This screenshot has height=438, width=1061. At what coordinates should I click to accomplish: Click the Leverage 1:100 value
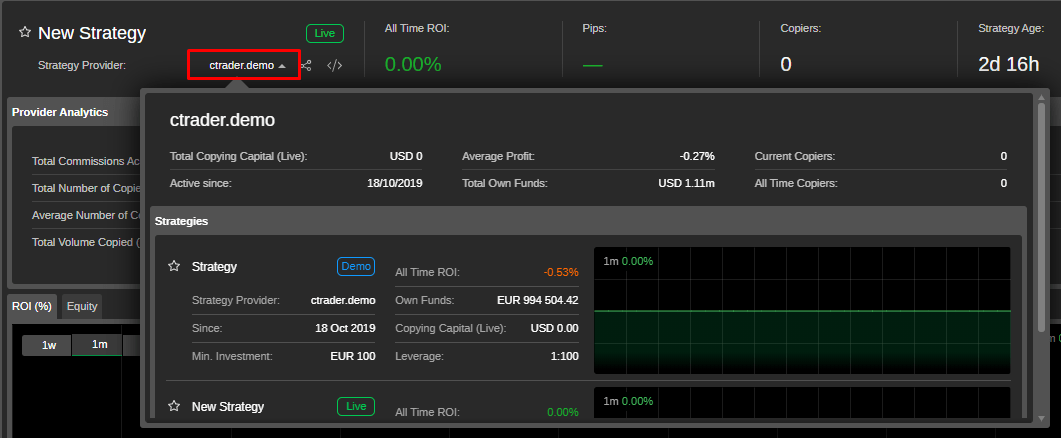(564, 355)
